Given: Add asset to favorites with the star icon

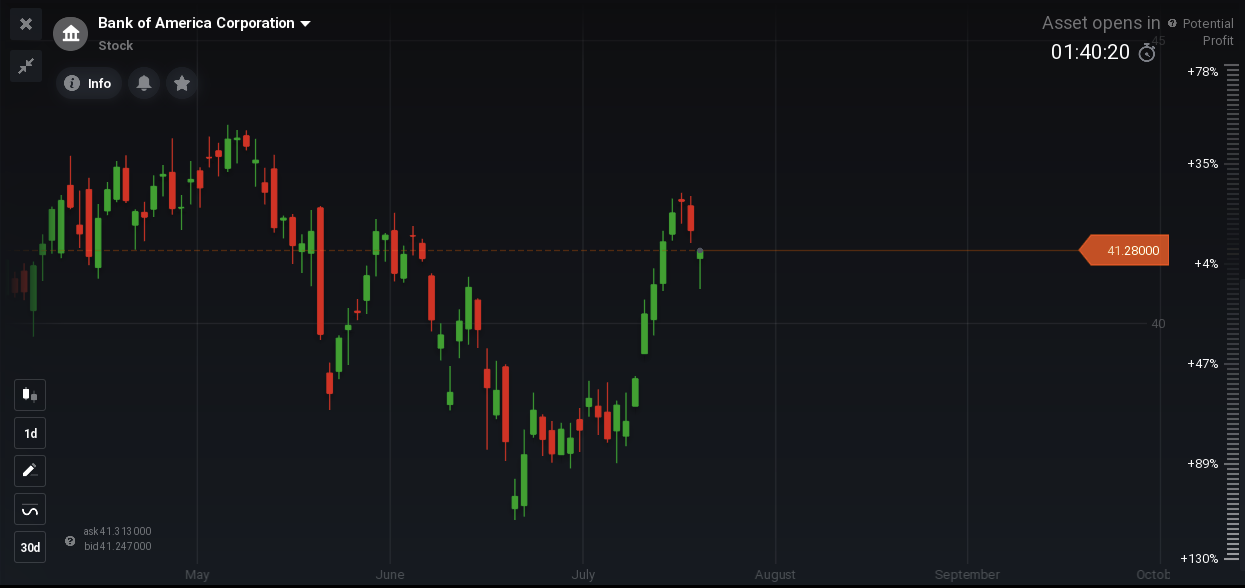Looking at the screenshot, I should [181, 84].
